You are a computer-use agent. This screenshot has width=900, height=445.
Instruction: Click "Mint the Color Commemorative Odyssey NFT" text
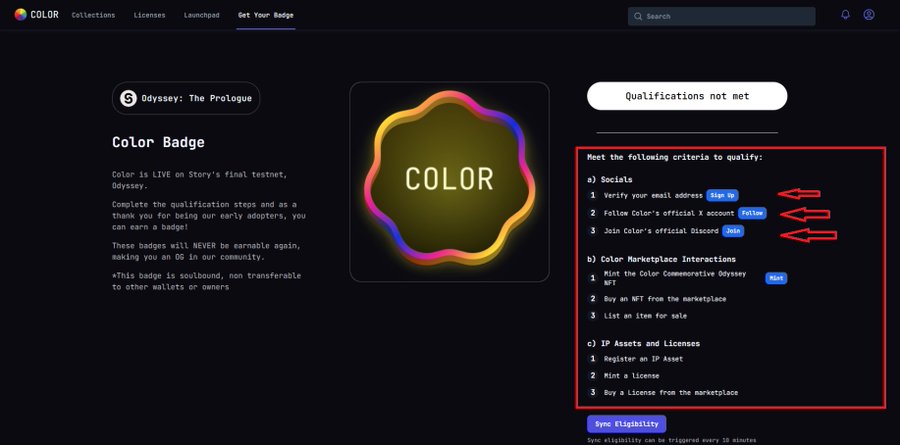tap(675, 278)
